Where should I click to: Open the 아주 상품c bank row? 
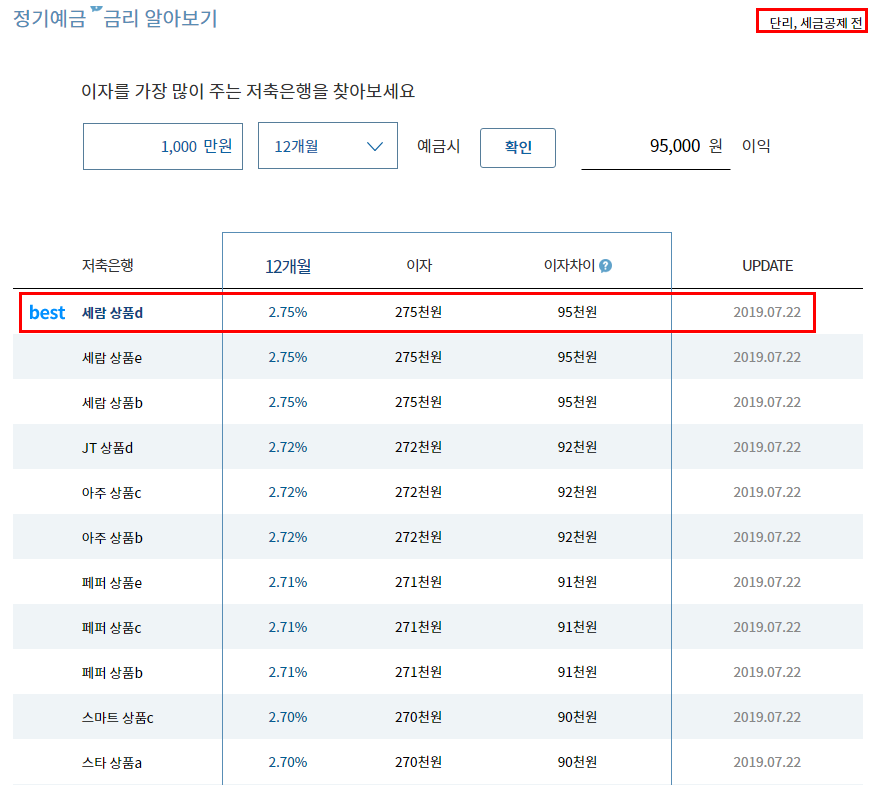click(x=438, y=492)
